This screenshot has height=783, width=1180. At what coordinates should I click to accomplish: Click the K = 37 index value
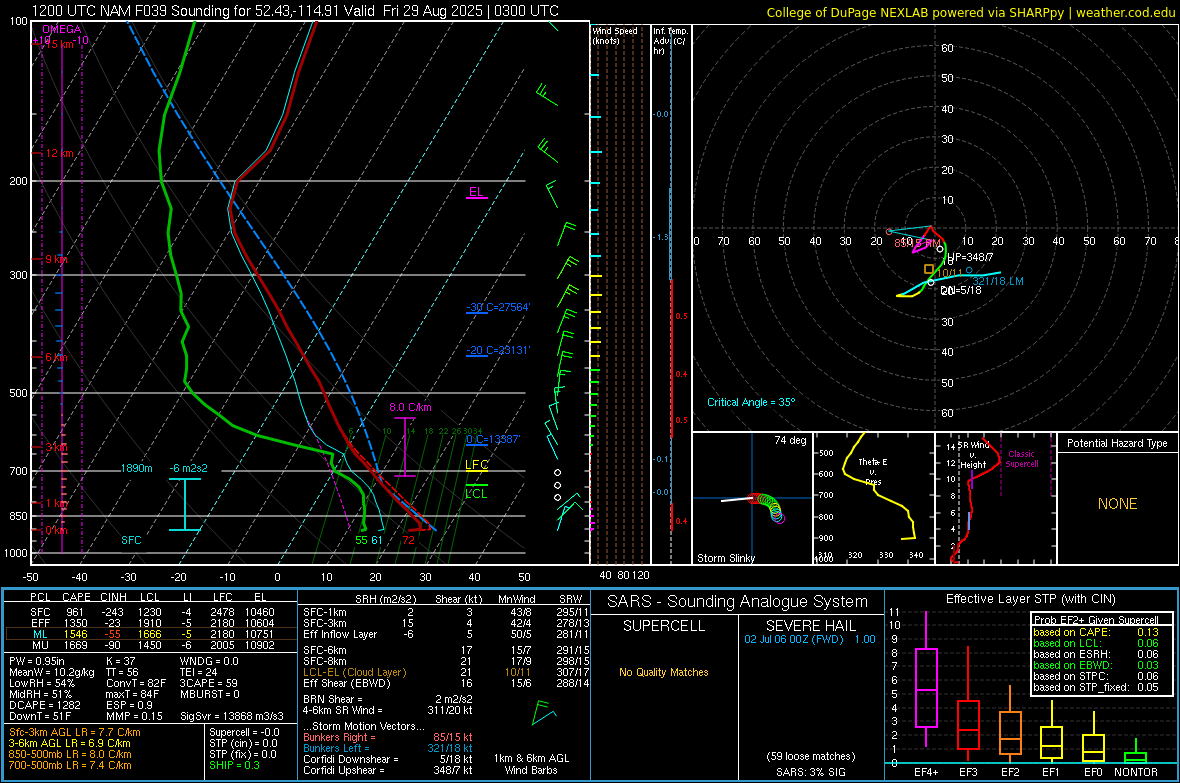click(x=120, y=661)
